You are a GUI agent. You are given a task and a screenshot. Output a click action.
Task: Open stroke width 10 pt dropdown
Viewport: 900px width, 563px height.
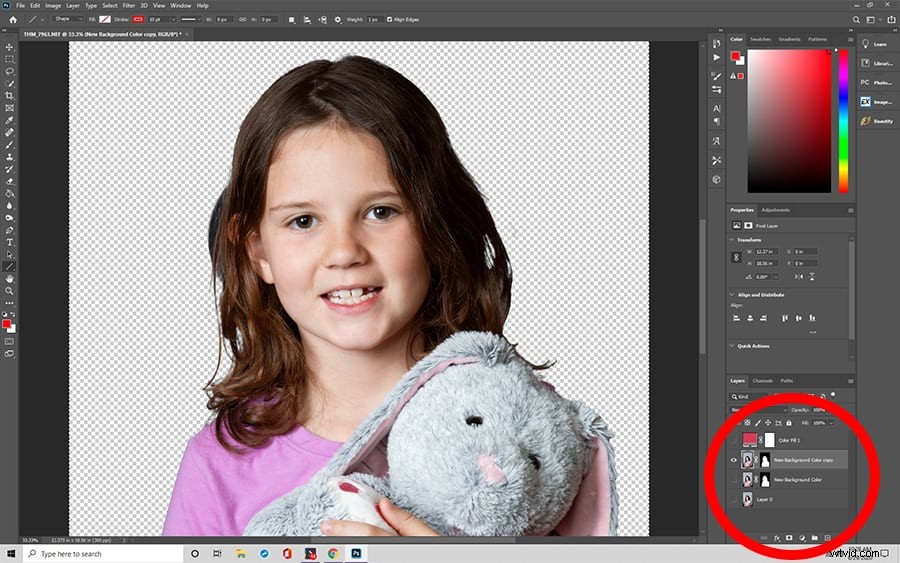(173, 20)
